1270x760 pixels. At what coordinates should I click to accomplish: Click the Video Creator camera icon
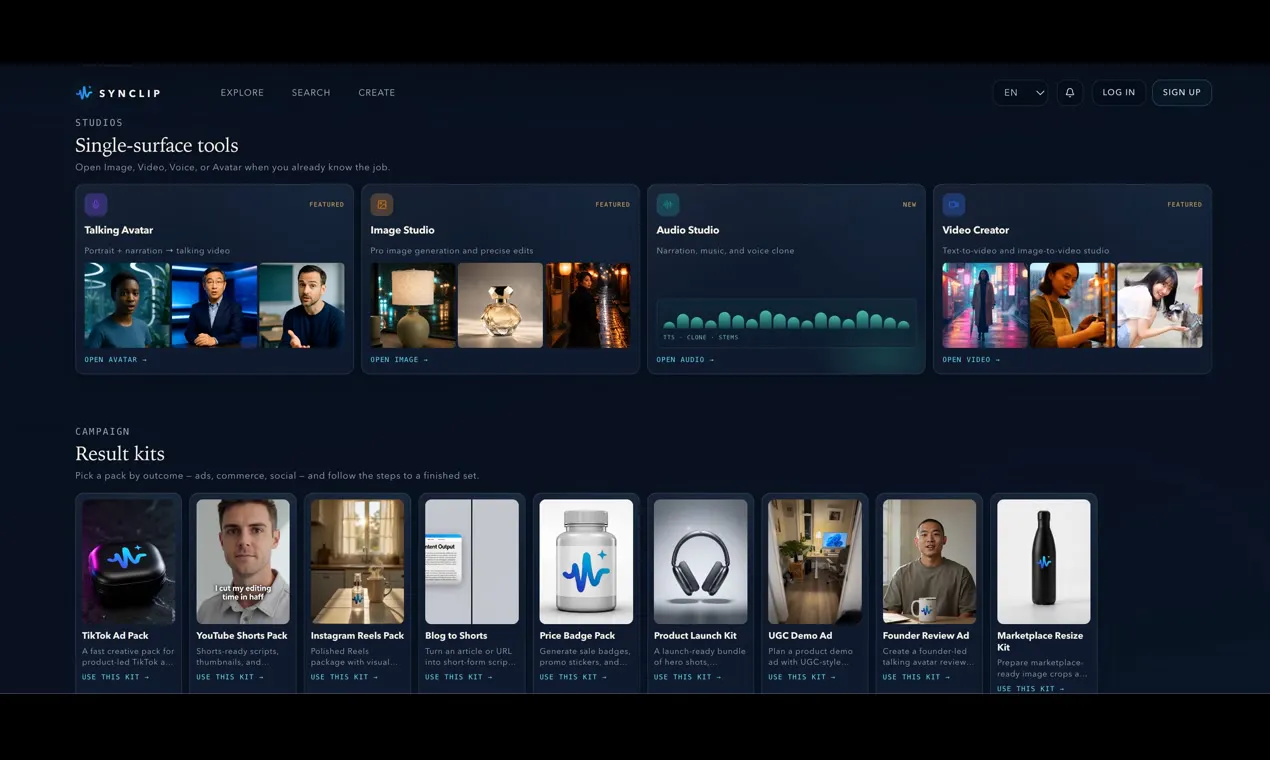pyautogui.click(x=954, y=204)
